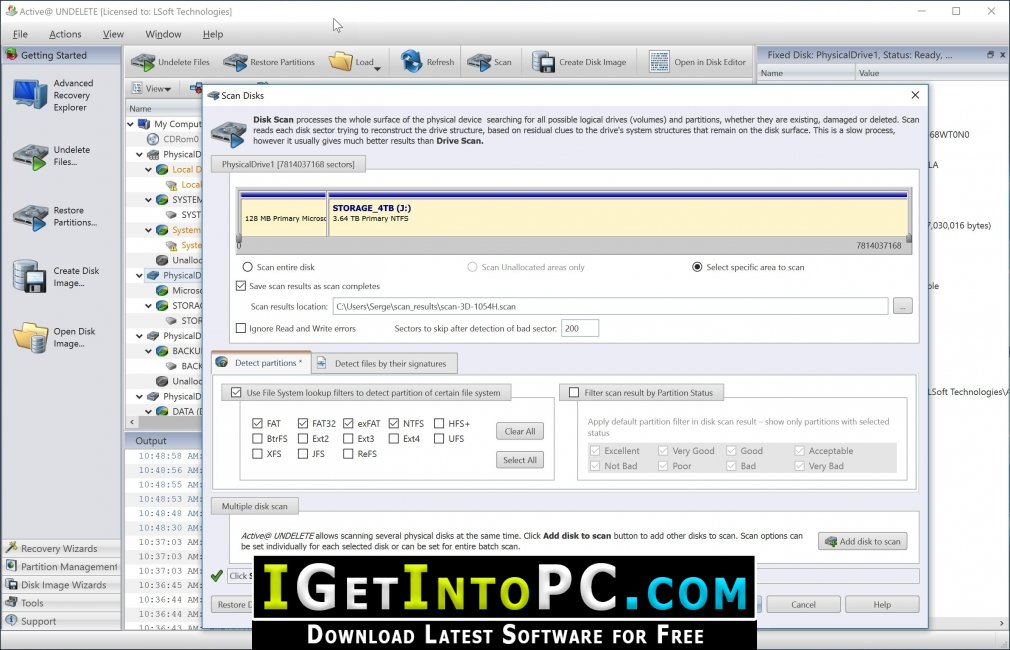The image size is (1010, 650).
Task: Click Open Disk Image sidebar icon
Action: click(x=30, y=337)
